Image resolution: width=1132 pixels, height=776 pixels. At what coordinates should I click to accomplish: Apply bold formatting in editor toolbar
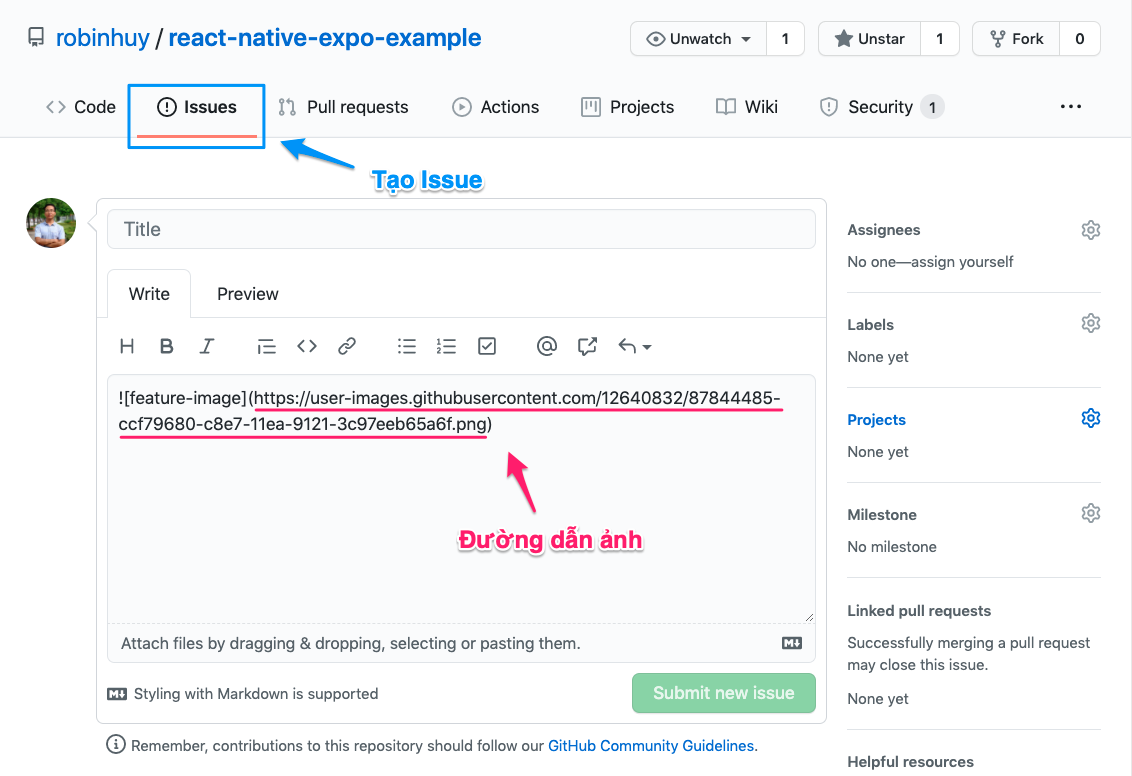[x=166, y=346]
